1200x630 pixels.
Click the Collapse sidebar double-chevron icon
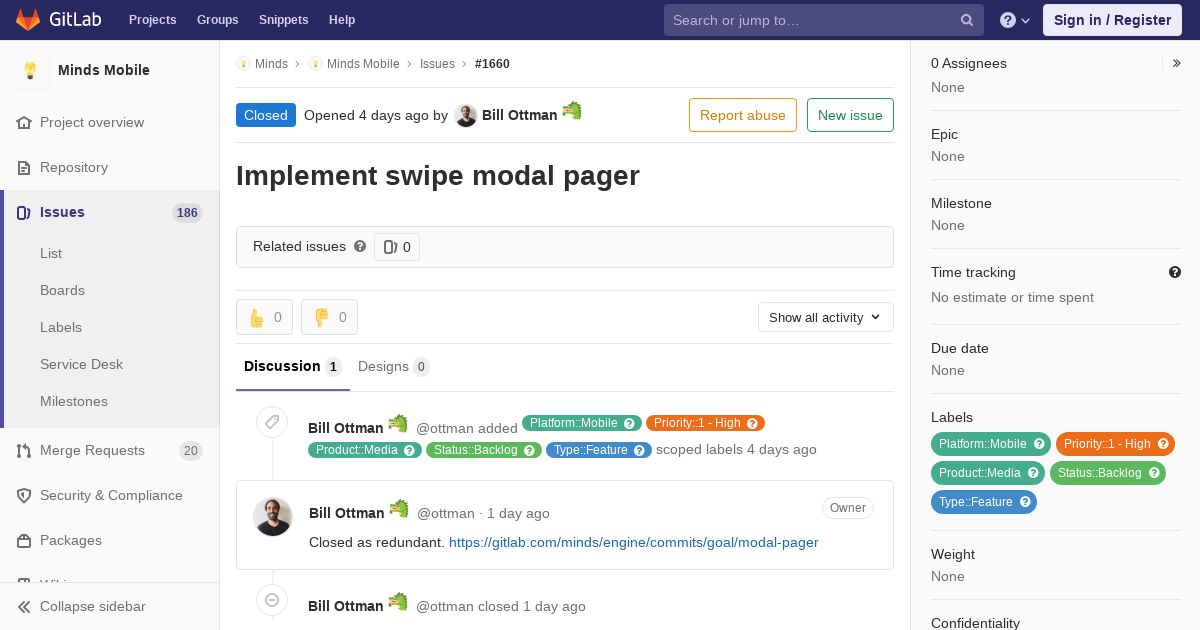(24, 606)
